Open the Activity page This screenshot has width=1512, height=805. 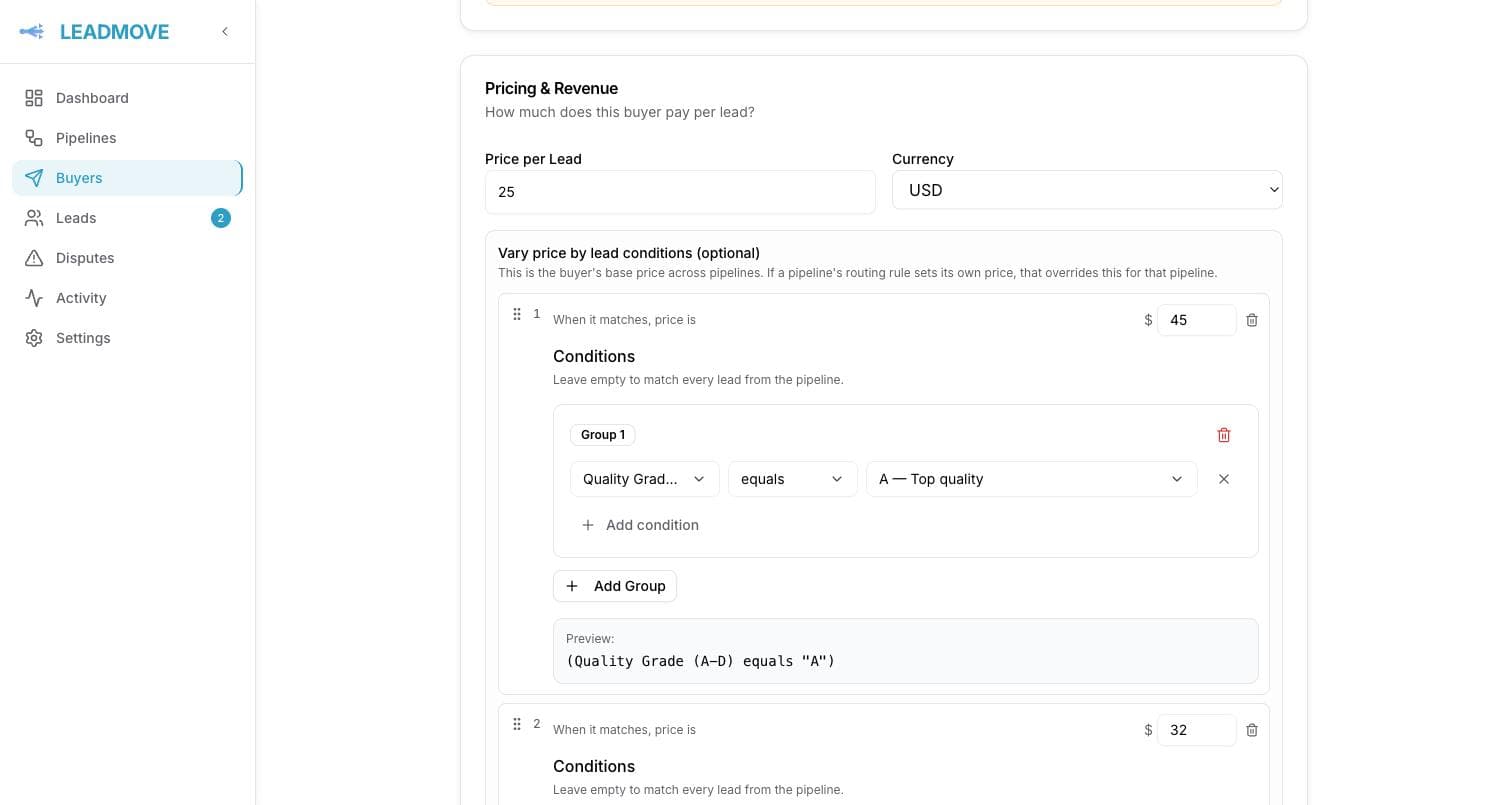[x=128, y=298]
